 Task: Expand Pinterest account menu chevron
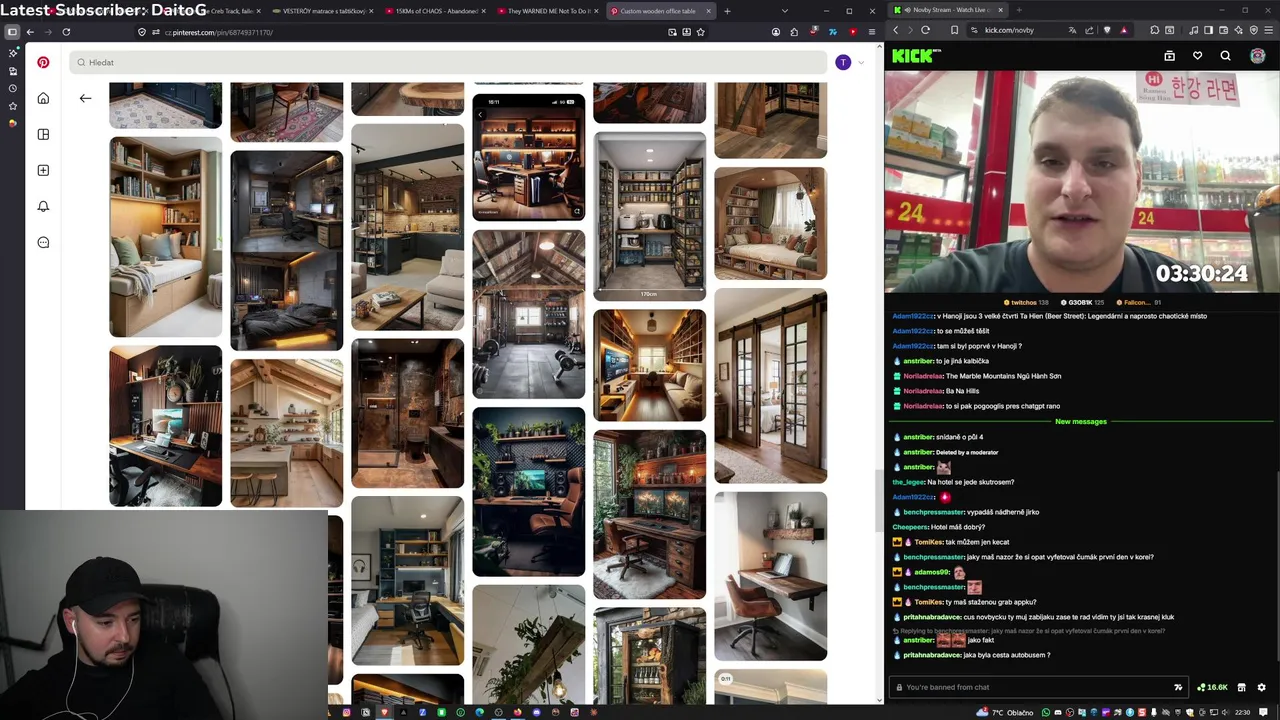[x=861, y=62]
